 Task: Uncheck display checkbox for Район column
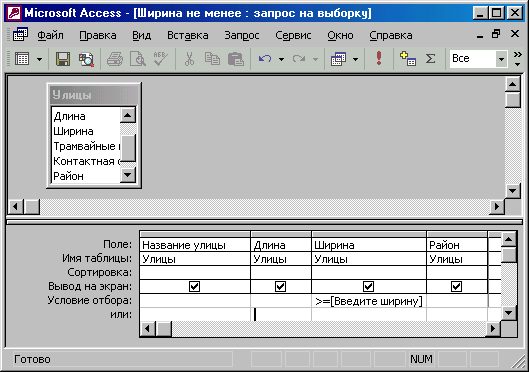coord(456,286)
